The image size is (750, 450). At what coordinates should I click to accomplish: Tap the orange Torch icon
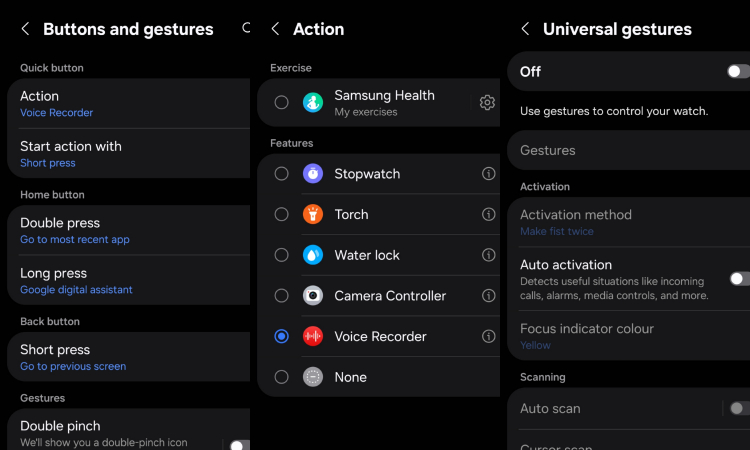pyautogui.click(x=313, y=214)
